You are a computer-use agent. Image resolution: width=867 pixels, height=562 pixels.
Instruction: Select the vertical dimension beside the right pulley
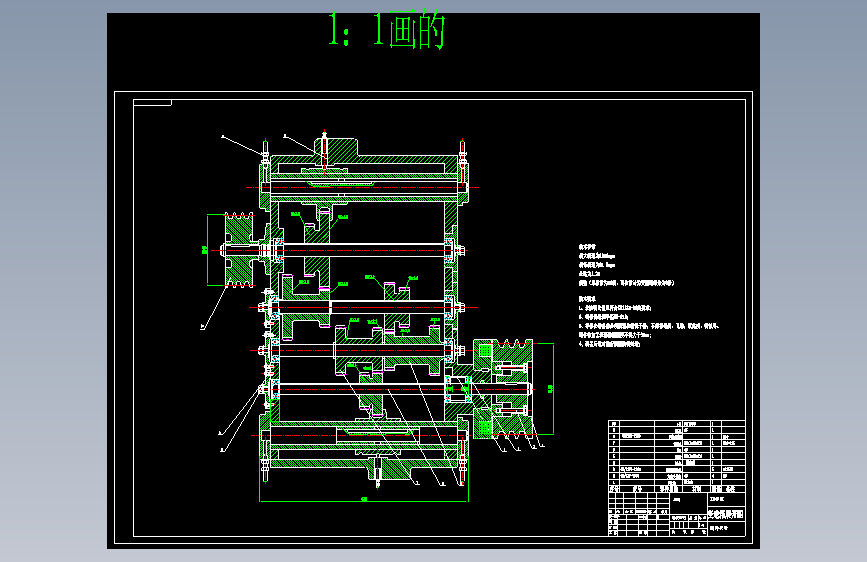pyautogui.click(x=551, y=389)
